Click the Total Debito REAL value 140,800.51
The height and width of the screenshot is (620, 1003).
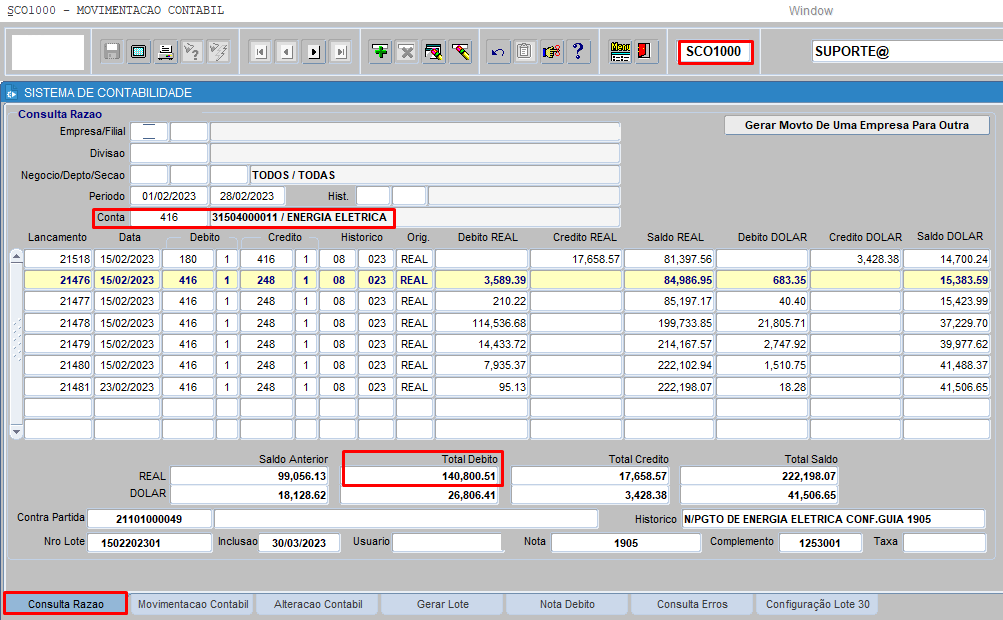click(421, 476)
